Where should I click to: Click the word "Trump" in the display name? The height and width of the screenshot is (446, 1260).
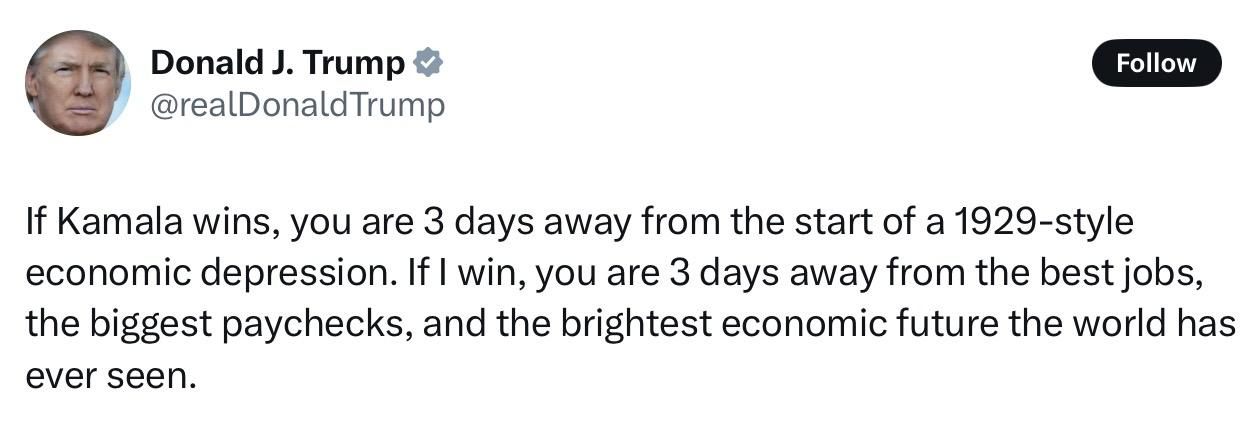pyautogui.click(x=356, y=63)
